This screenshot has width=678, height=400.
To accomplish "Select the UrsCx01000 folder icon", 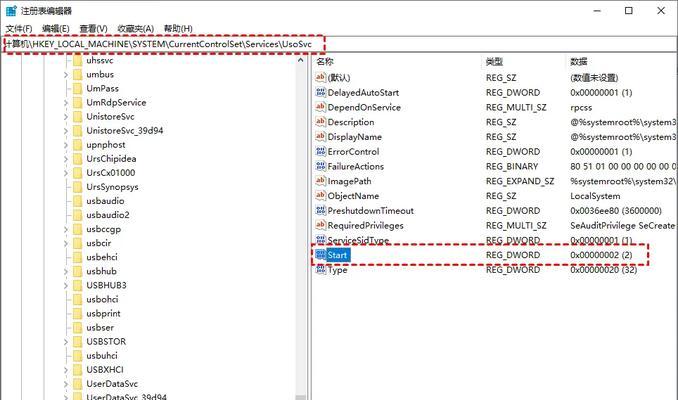I will coord(78,173).
